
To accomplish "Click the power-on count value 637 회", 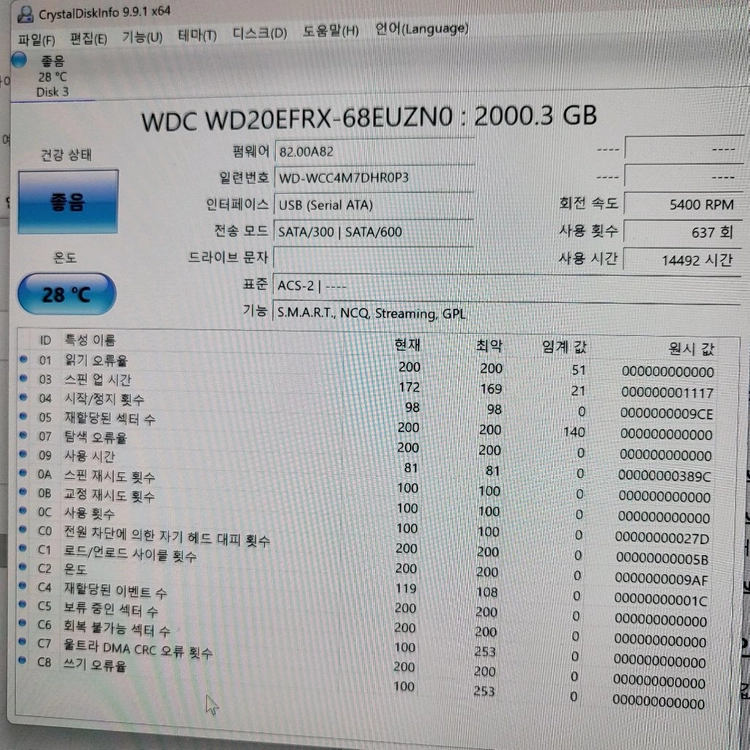I will click(684, 232).
